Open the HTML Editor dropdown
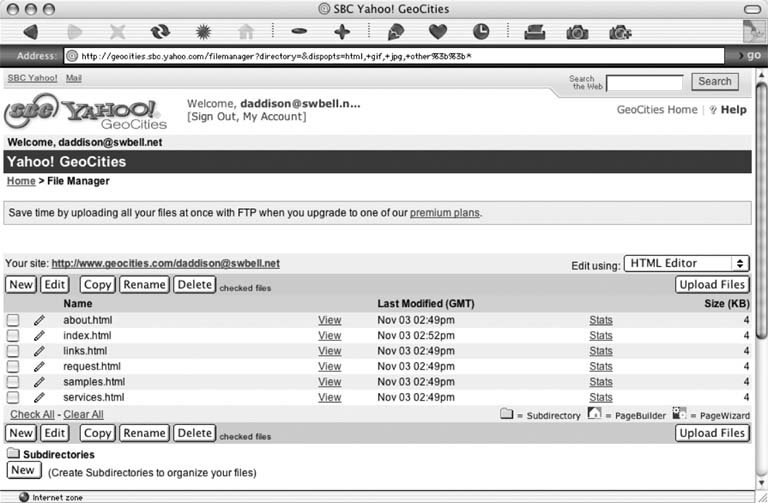Viewport: 768px width, 503px height. (x=686, y=263)
